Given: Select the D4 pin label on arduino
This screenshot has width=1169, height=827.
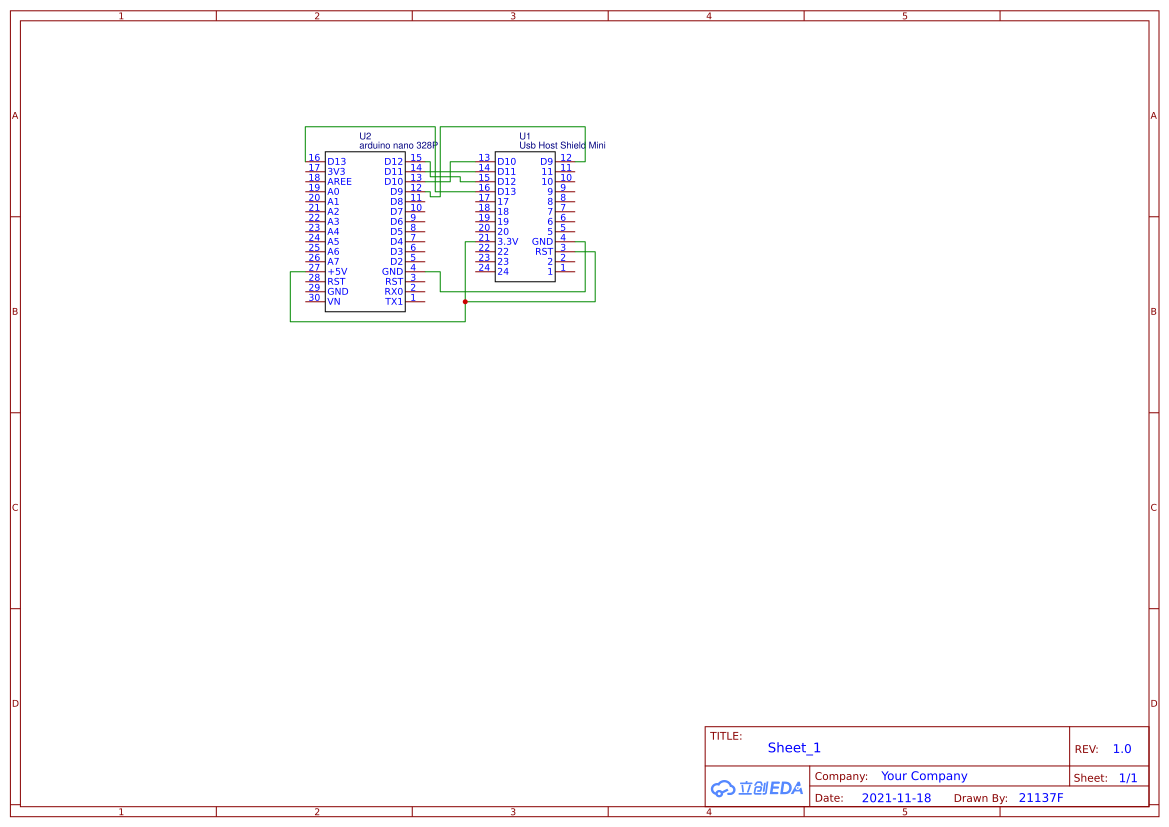Looking at the screenshot, I should point(397,242).
